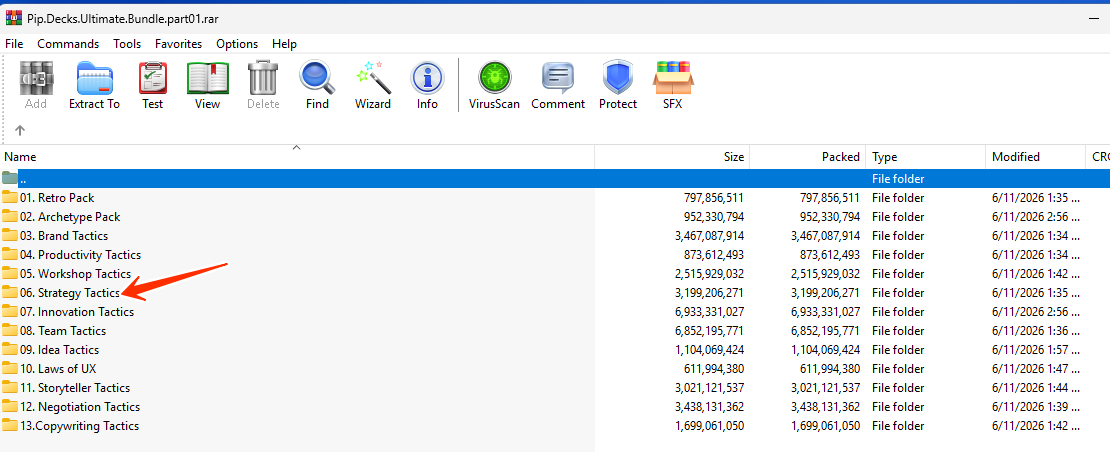The width and height of the screenshot is (1110, 452).
Task: Select the '02. Archetype Pack' folder name
Action: coord(70,216)
